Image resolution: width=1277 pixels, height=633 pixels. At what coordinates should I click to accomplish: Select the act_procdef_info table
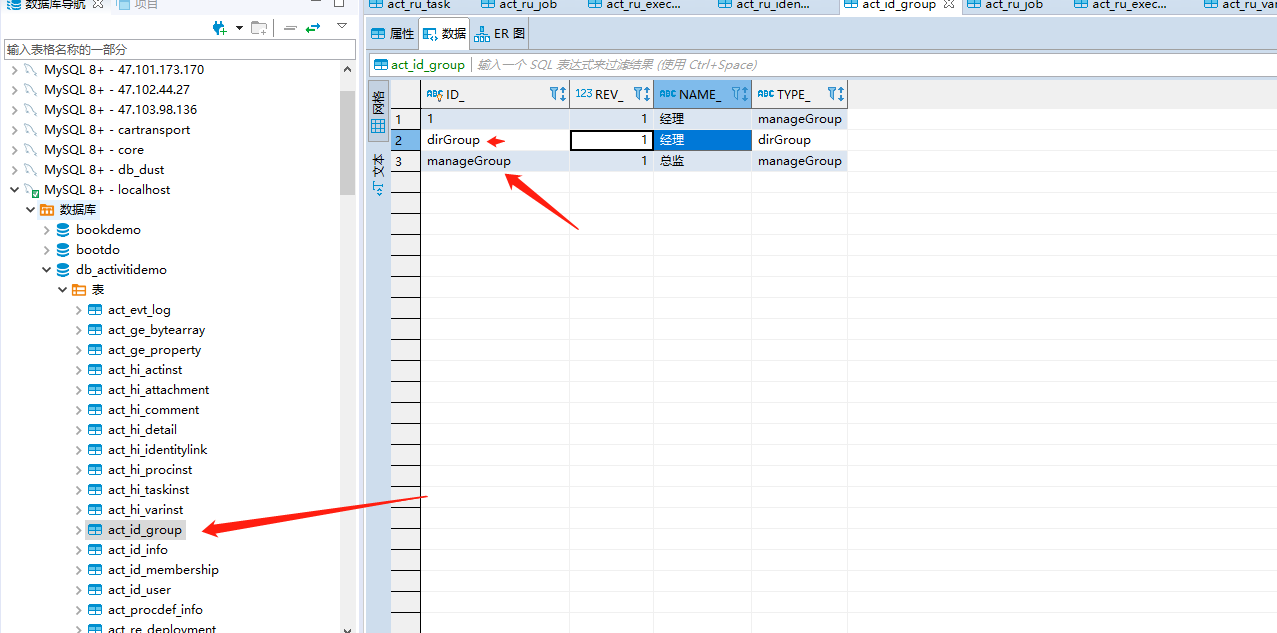pos(155,610)
